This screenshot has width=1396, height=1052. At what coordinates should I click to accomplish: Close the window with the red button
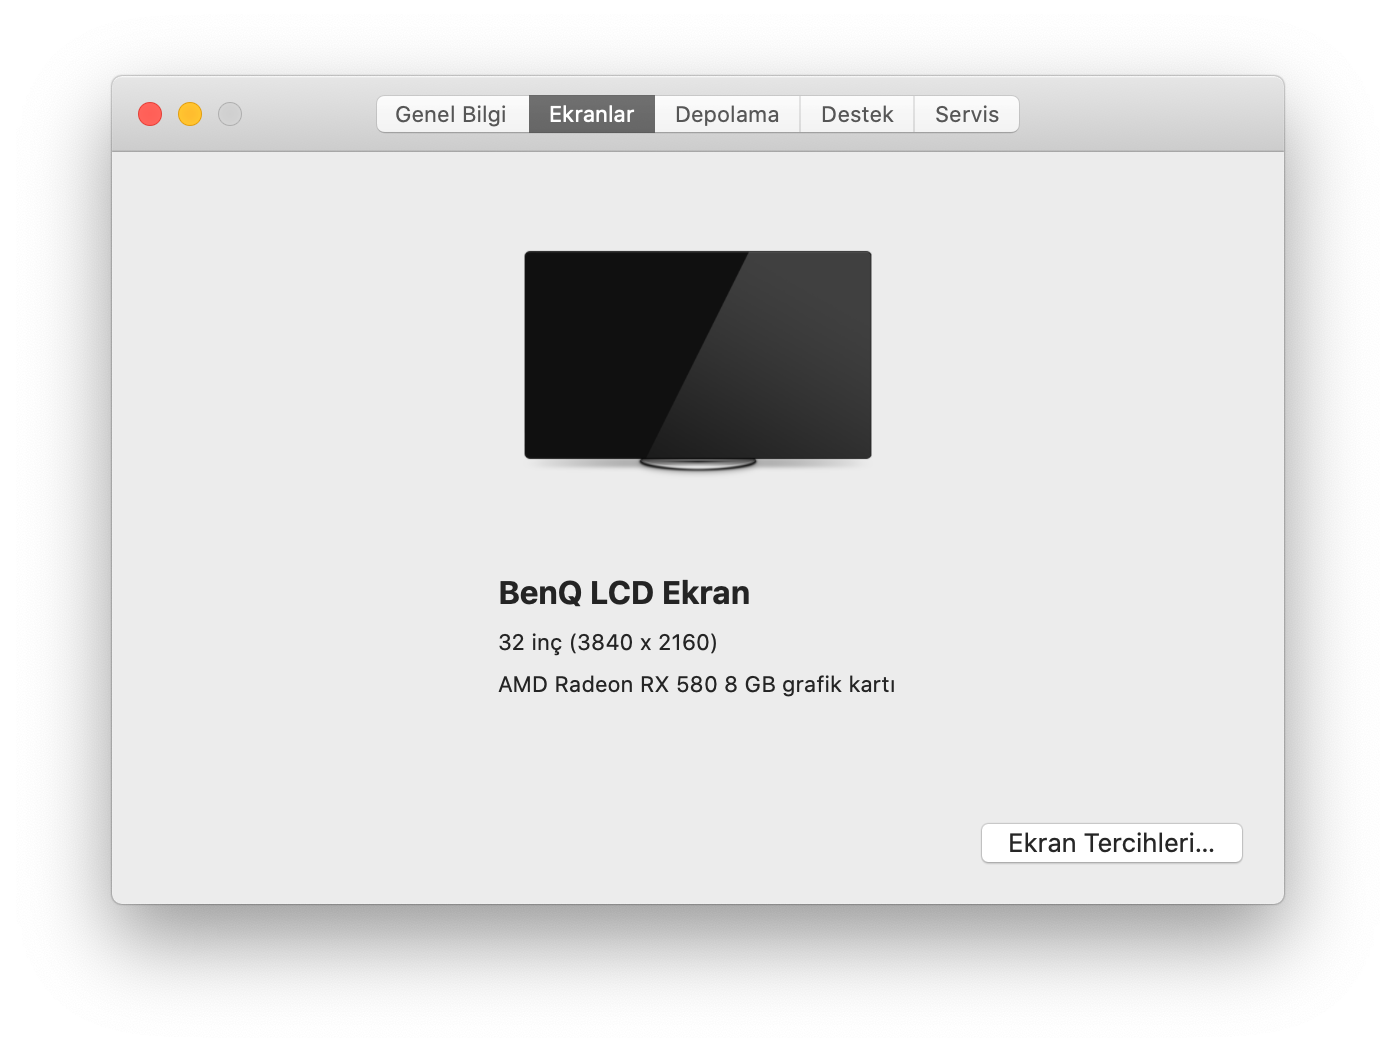[150, 114]
